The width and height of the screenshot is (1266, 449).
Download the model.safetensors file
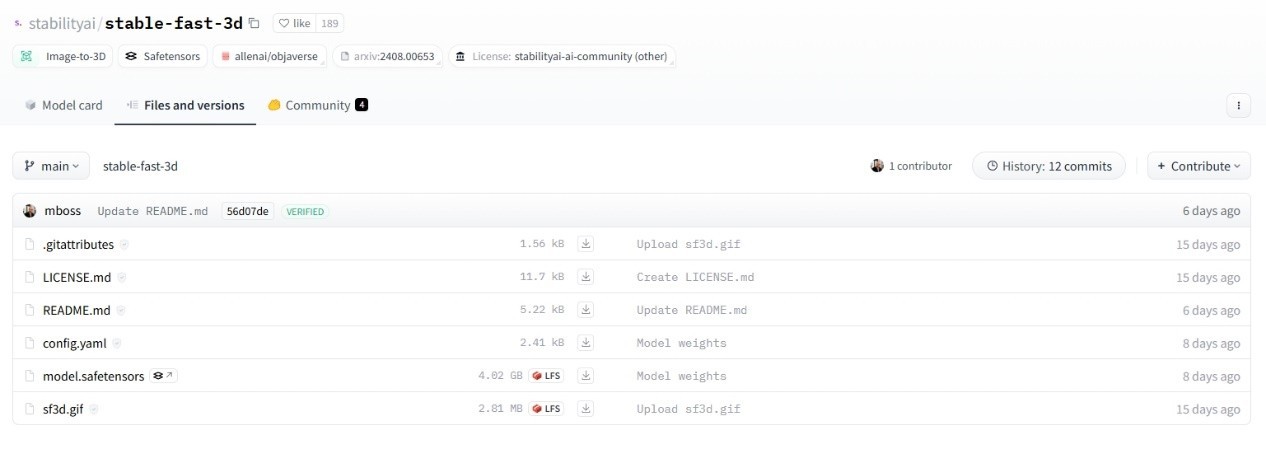586,376
